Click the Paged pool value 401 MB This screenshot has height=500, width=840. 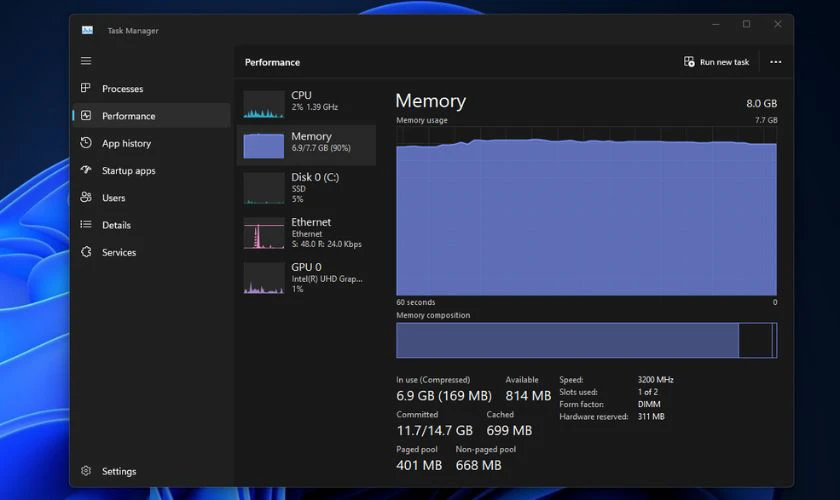click(x=419, y=465)
